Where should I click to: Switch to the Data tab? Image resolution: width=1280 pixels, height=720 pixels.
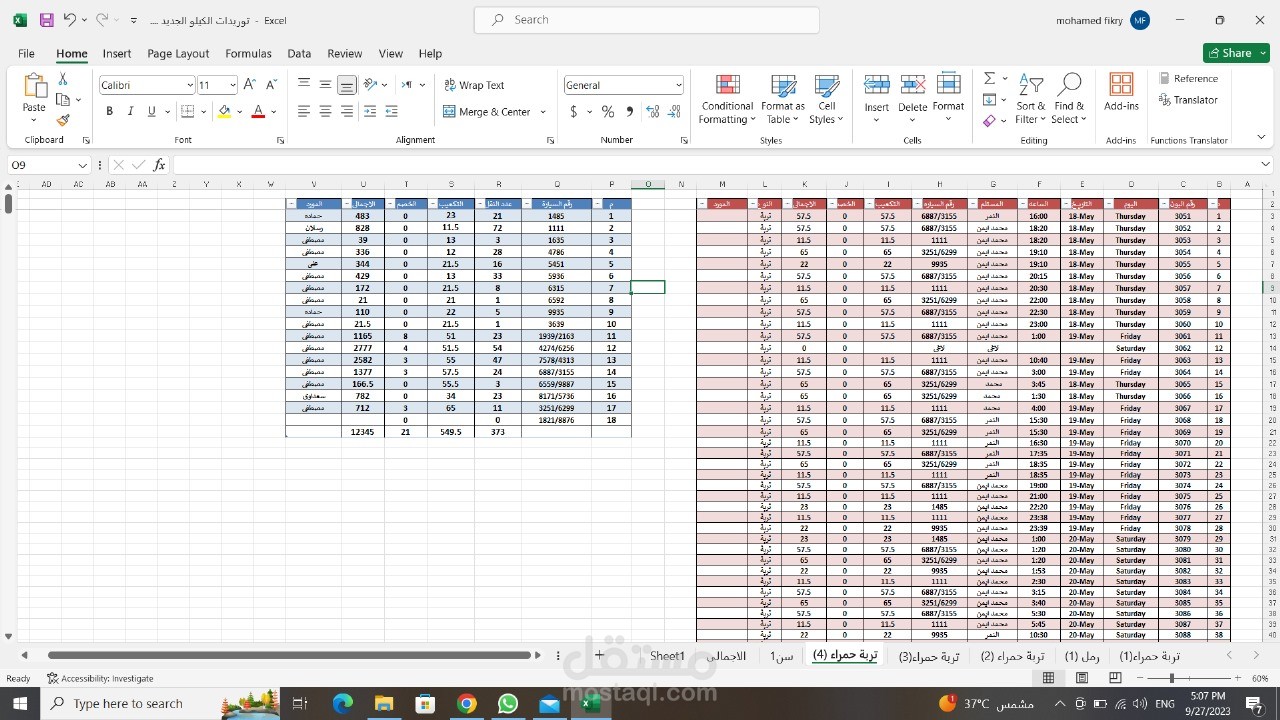(299, 53)
